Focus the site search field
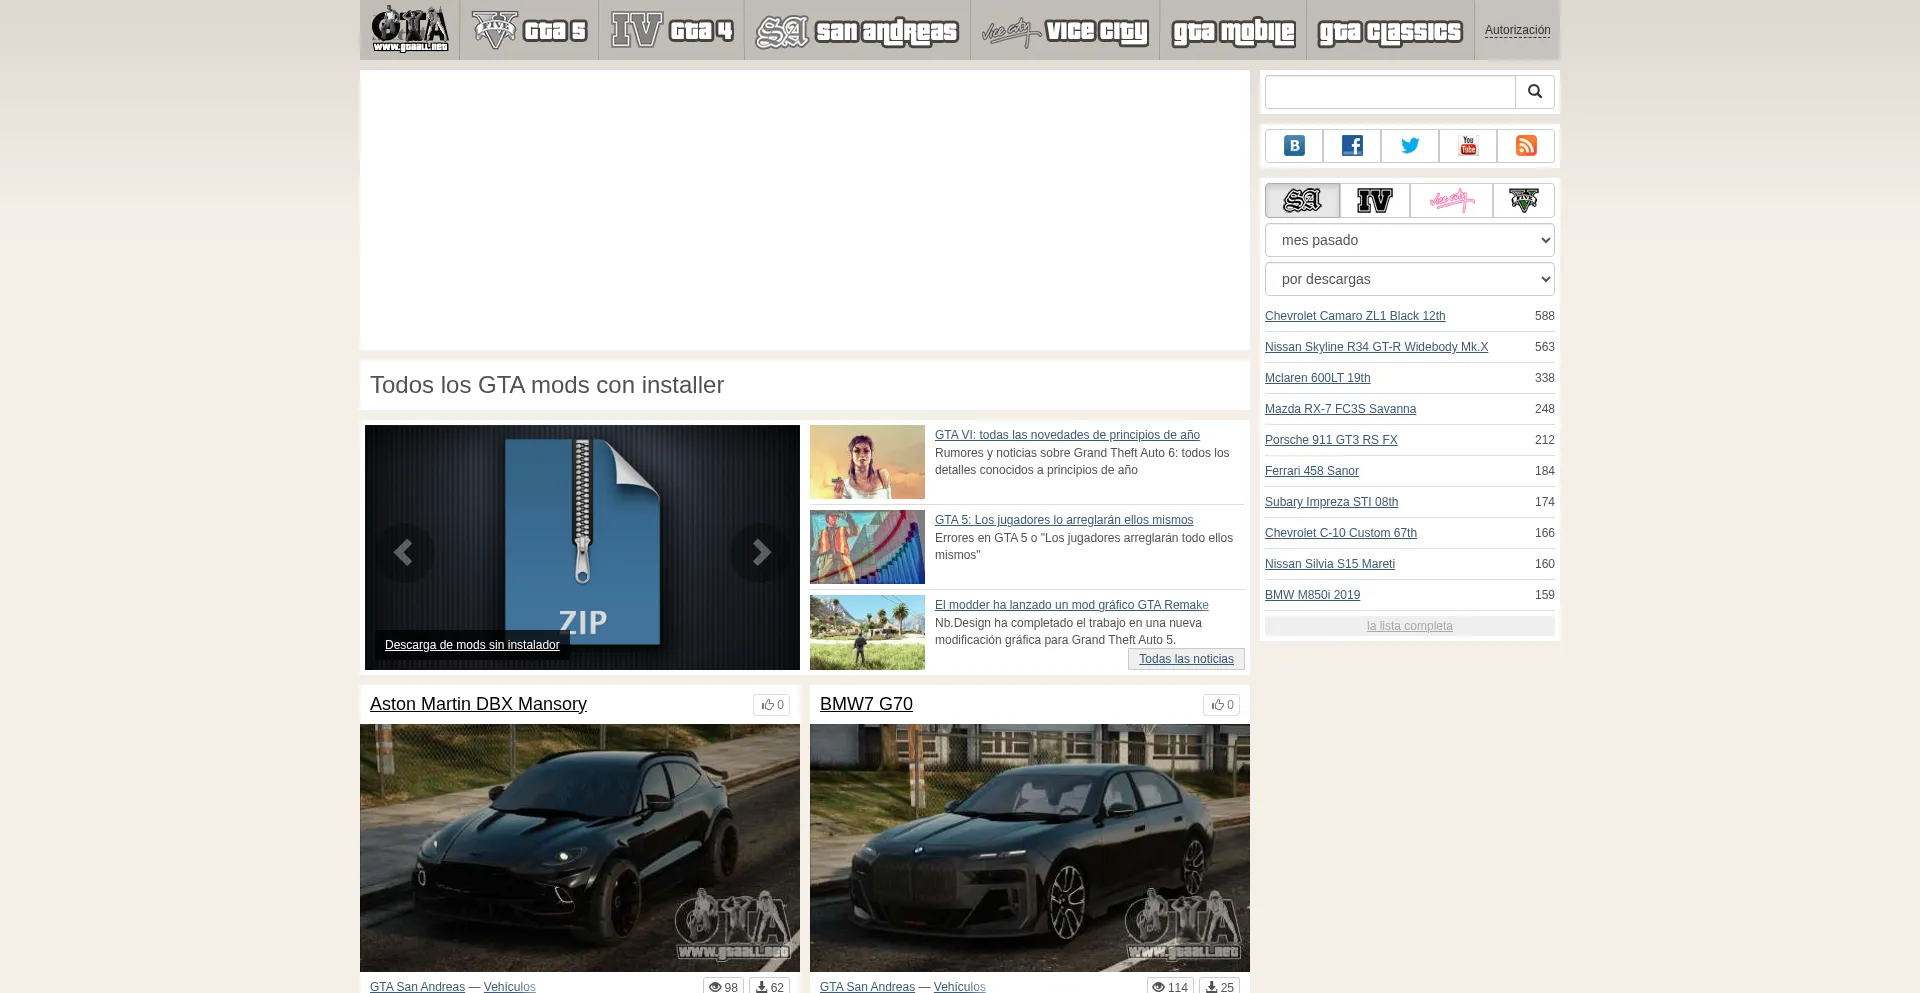The width and height of the screenshot is (1920, 993). click(x=1390, y=92)
